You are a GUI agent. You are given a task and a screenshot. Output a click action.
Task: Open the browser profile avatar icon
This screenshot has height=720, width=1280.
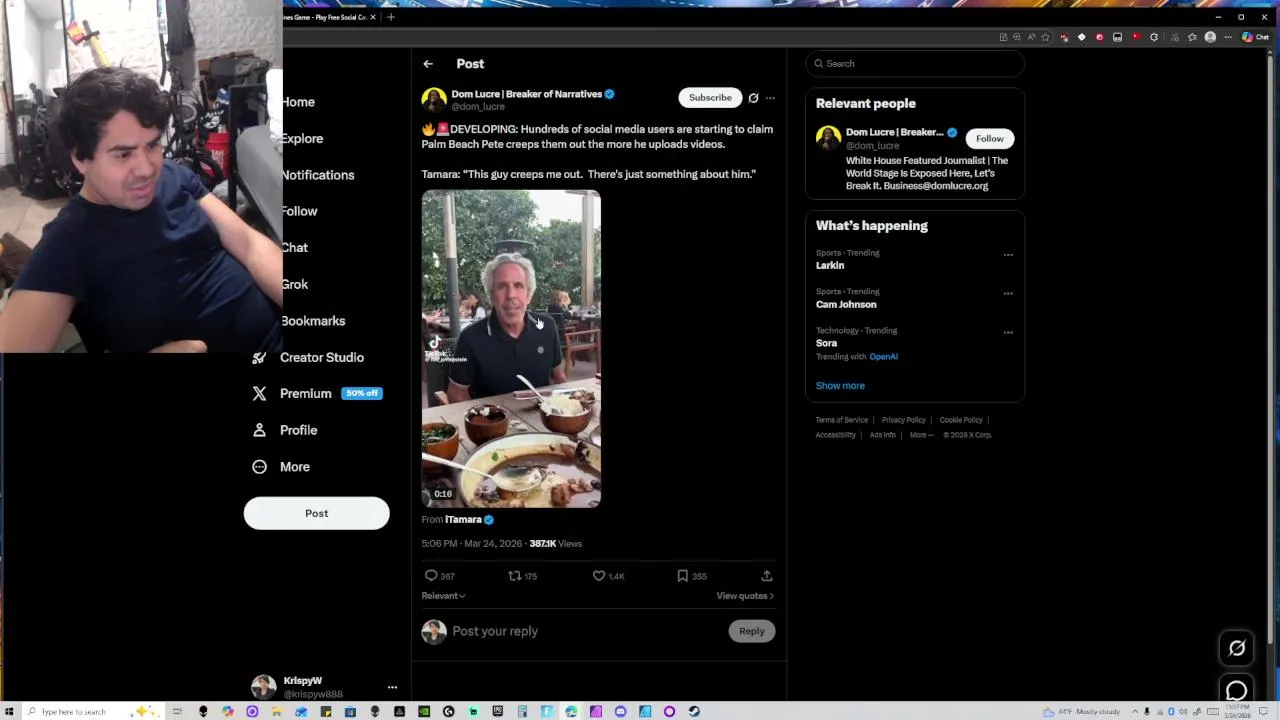(x=1210, y=37)
